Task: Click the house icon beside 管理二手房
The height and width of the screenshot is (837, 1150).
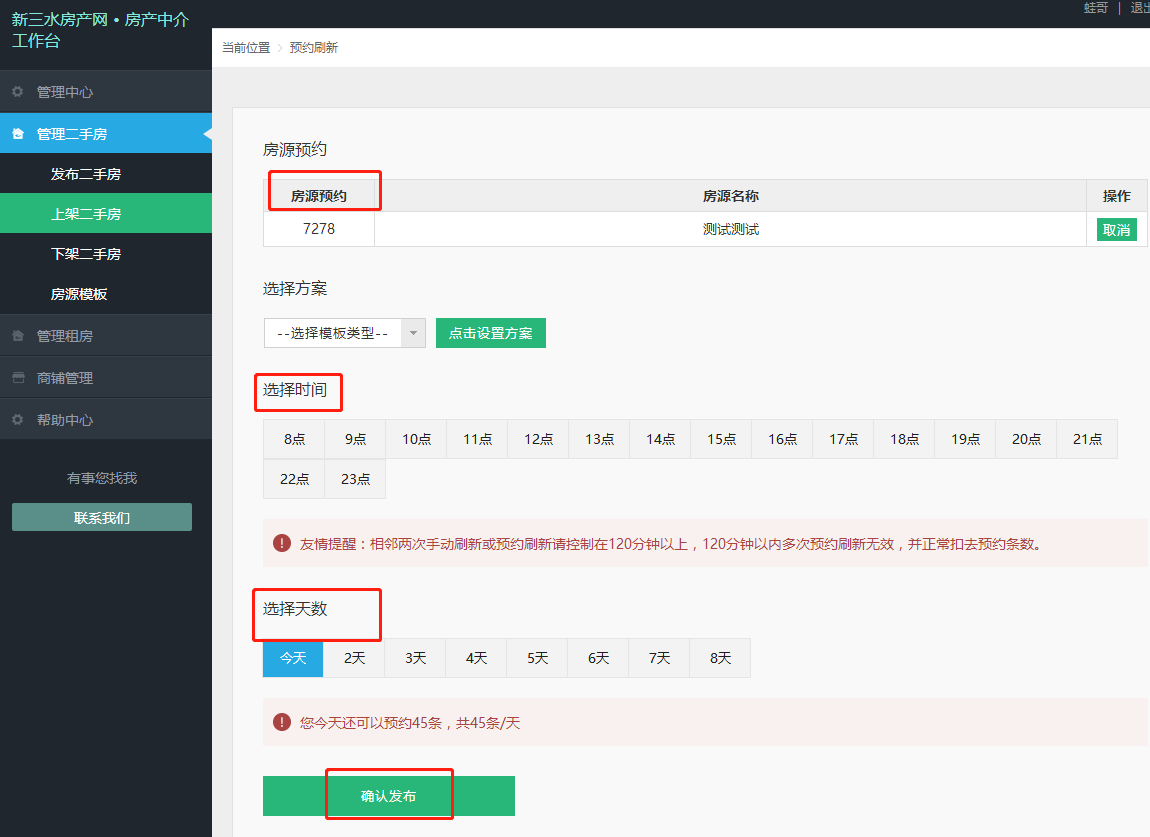Action: coord(18,134)
